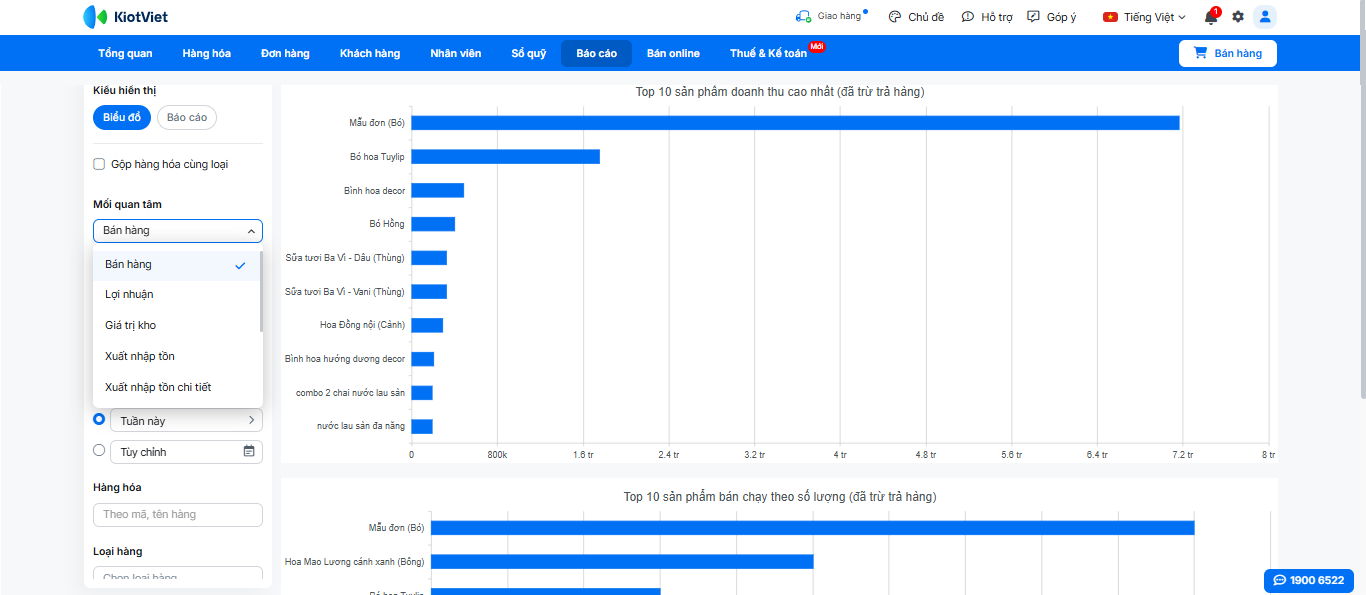Select the Tuần này radio button
Viewport: 1366px width, 595px height.
(99, 420)
